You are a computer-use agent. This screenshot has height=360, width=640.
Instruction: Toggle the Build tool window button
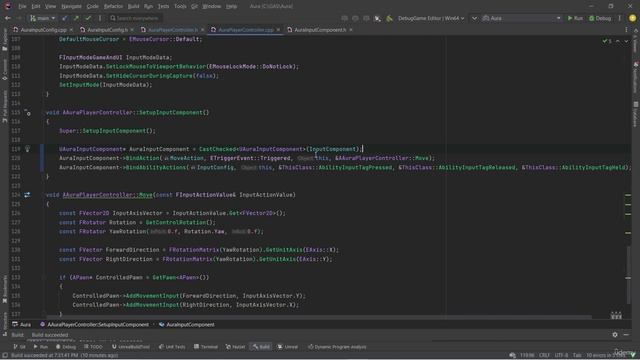261,347
